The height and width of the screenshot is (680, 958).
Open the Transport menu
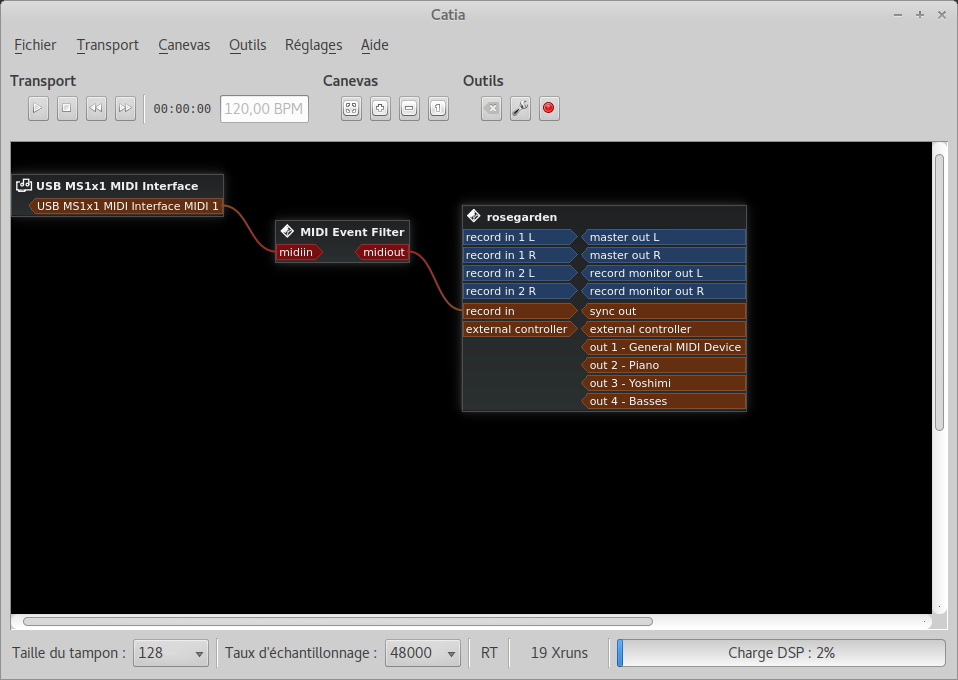point(108,45)
